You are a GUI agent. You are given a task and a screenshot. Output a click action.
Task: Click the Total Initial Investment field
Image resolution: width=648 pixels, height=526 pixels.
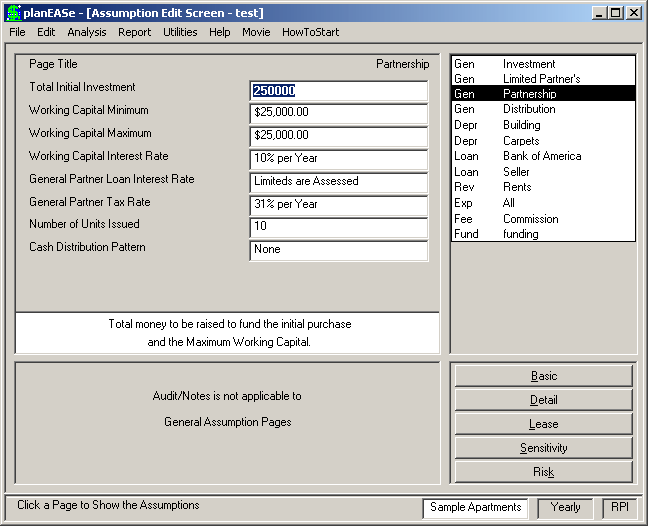pyautogui.click(x=339, y=91)
